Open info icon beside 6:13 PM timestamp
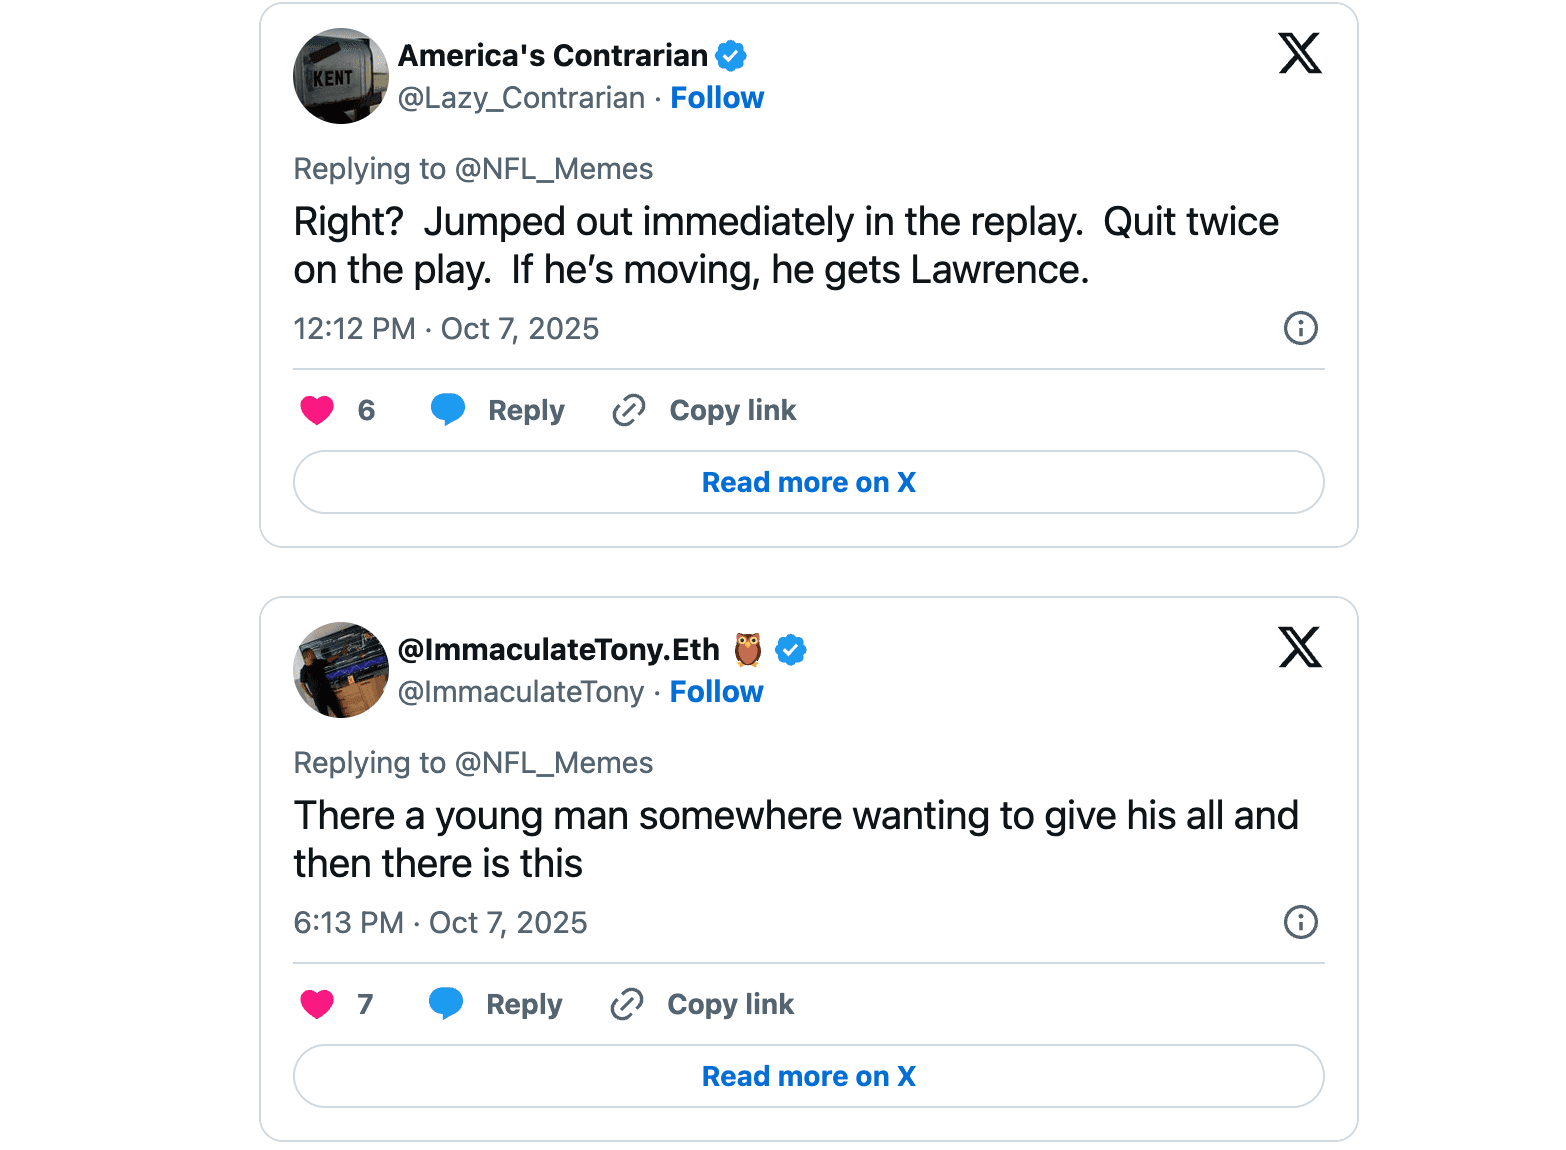This screenshot has width=1566, height=1150. pos(1300,922)
